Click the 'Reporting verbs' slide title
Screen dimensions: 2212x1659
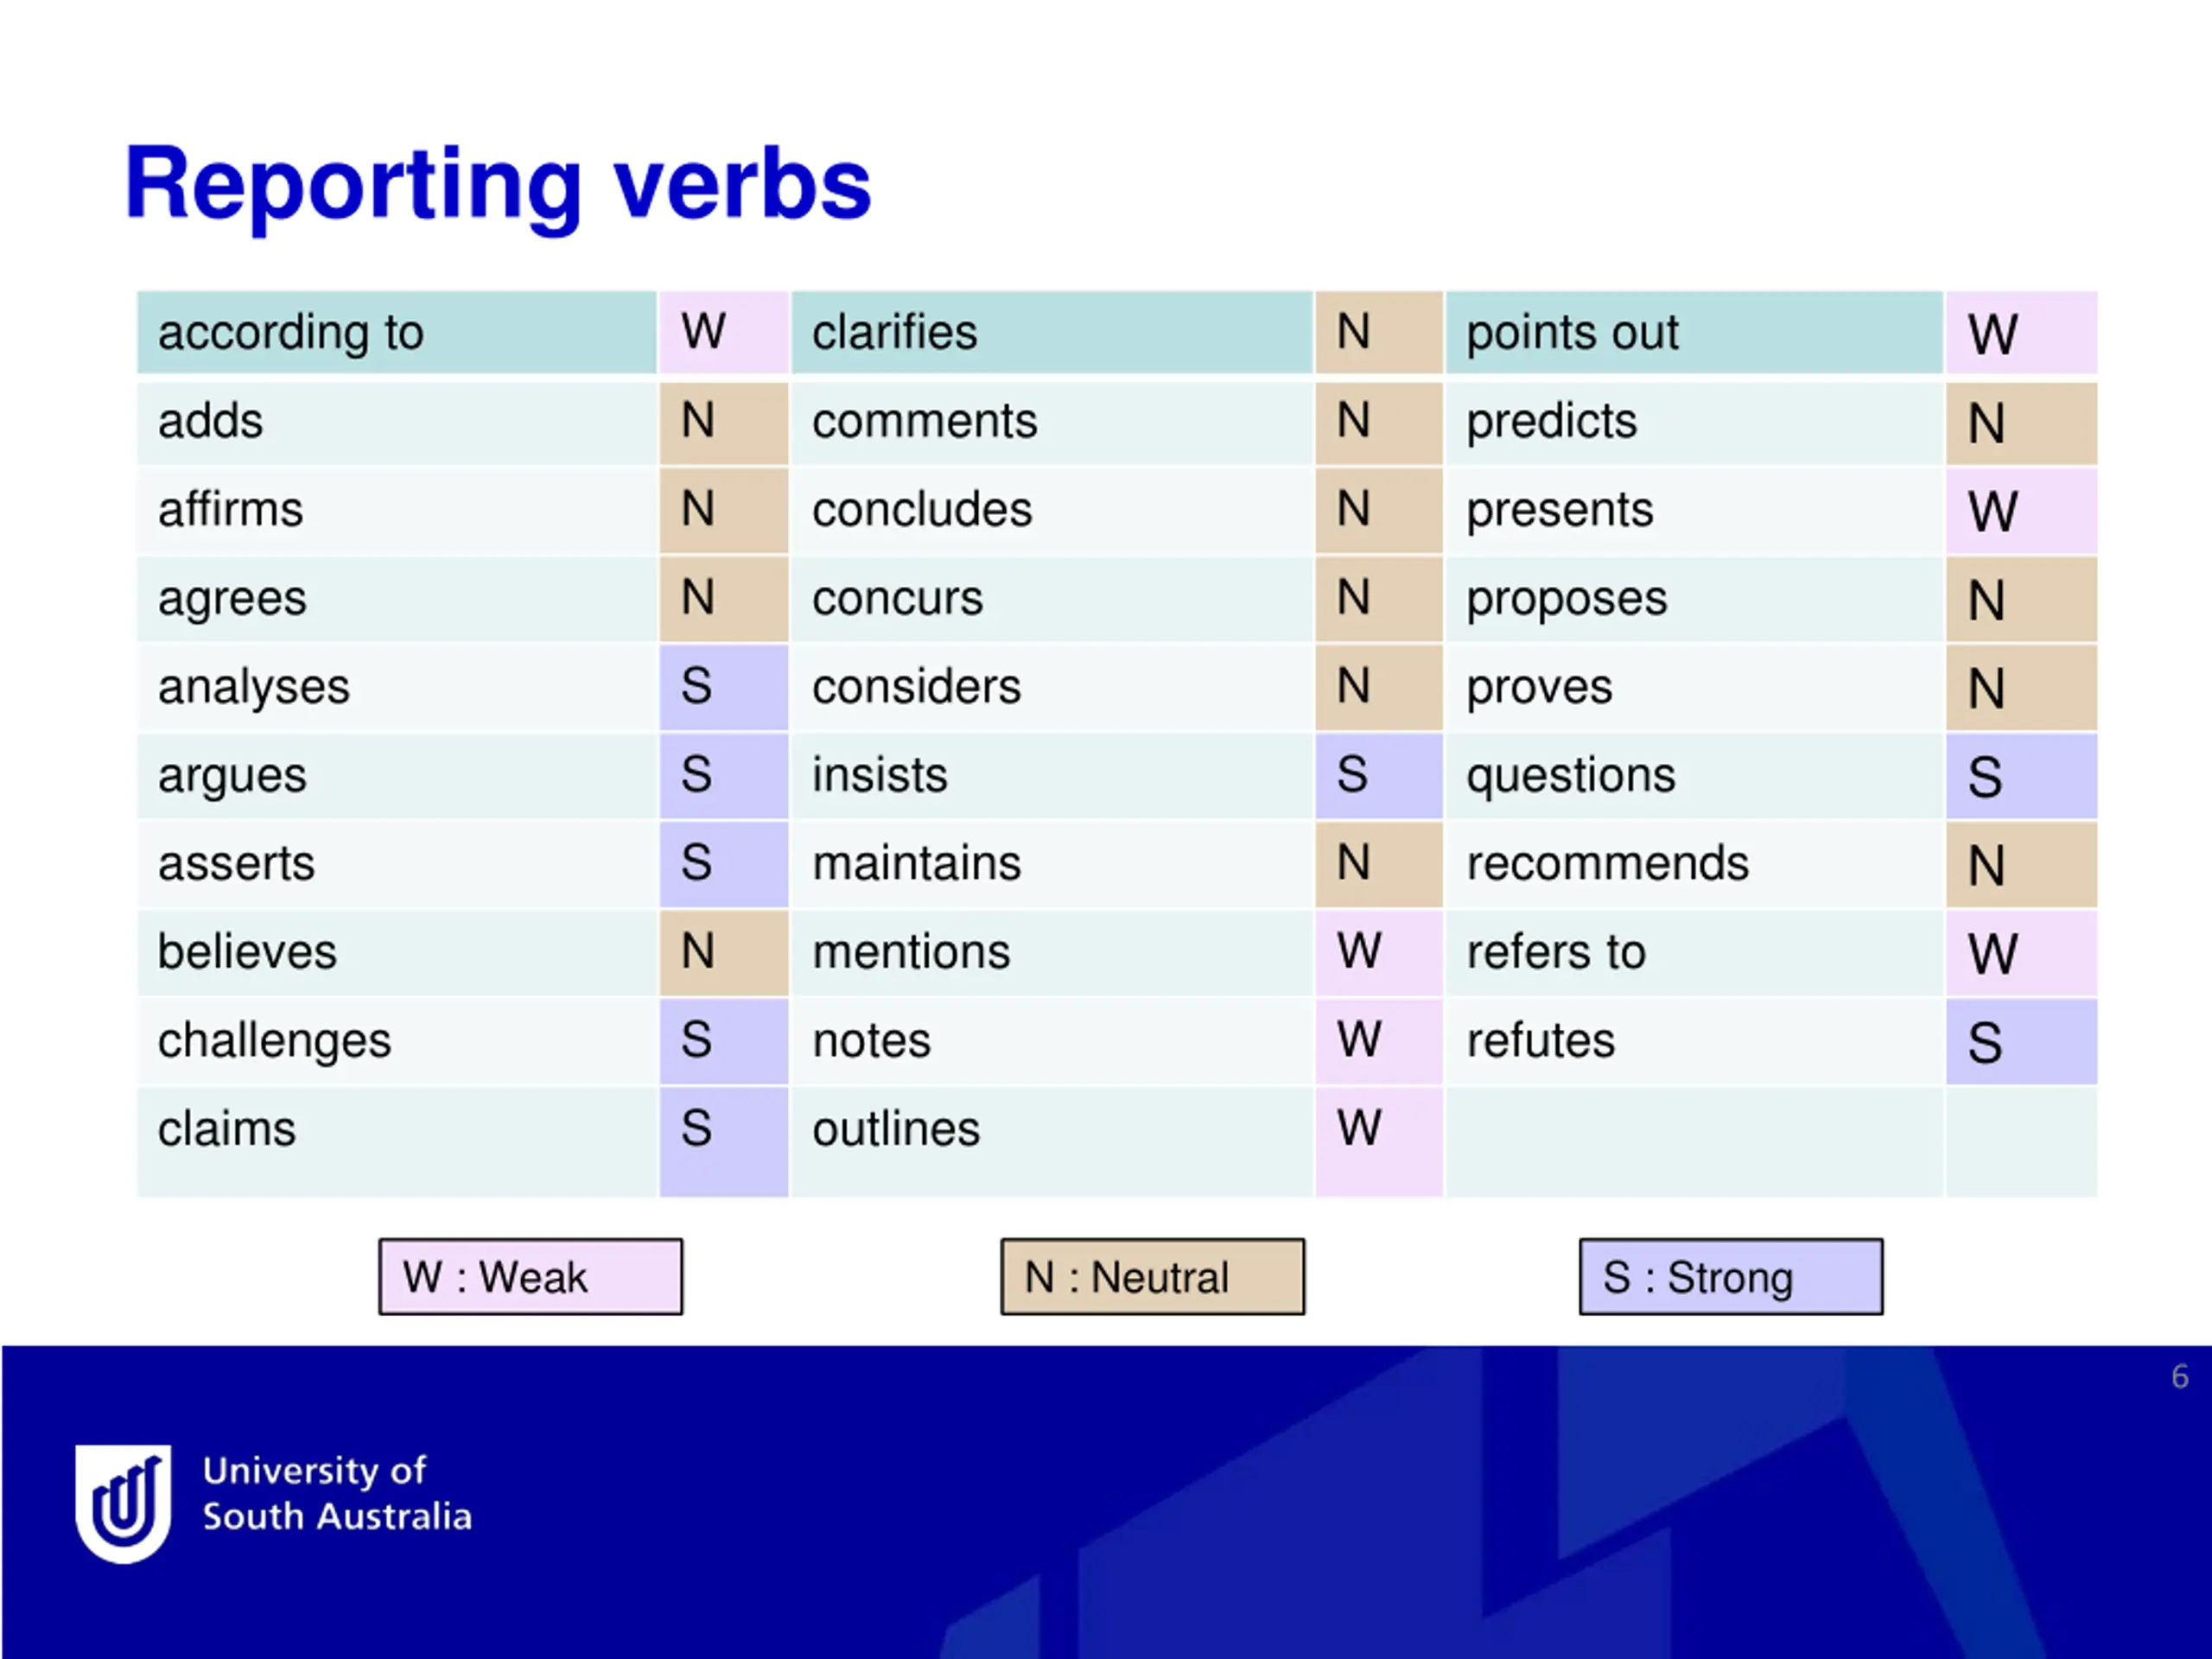498,184
